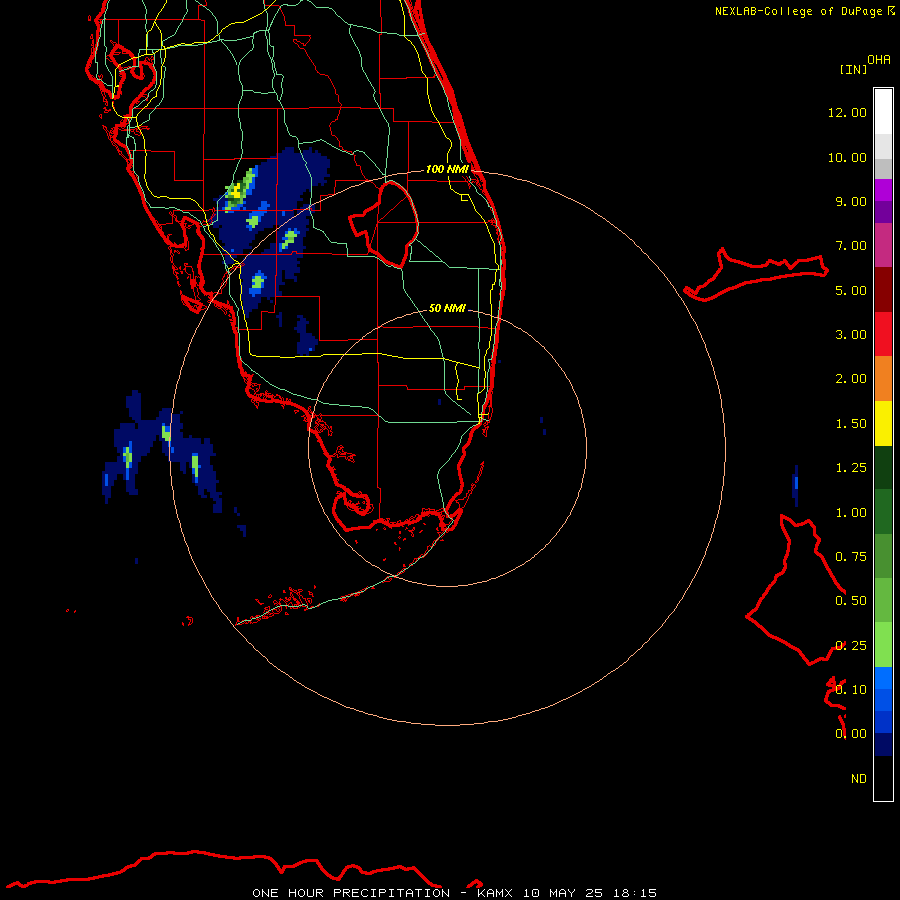
Task: Pick the black ND swatch in legend
Action: 883,778
